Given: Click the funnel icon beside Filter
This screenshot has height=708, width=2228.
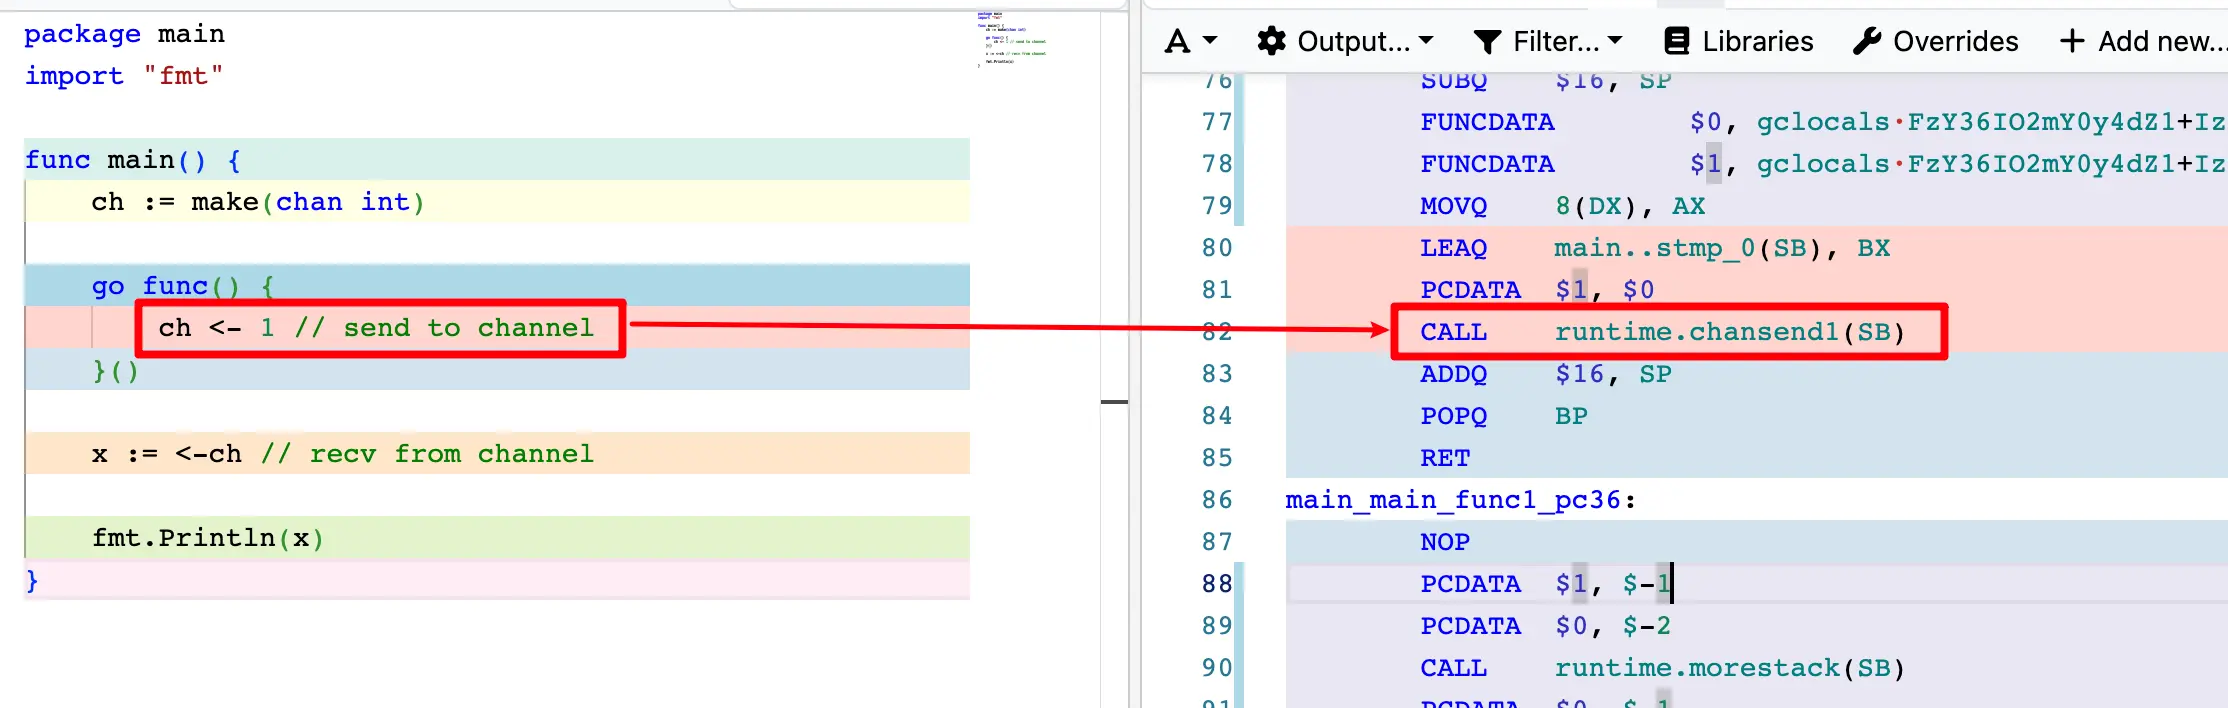Looking at the screenshot, I should [1487, 41].
